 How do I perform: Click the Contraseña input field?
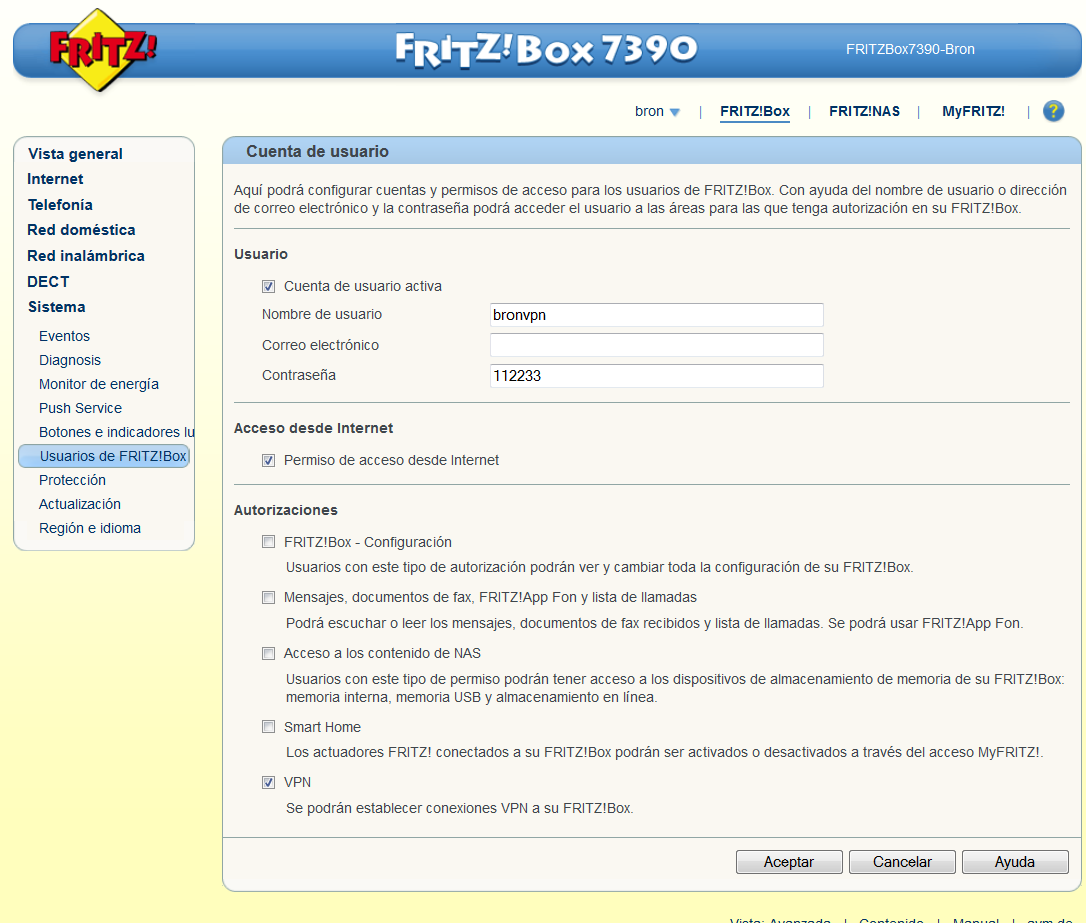(x=657, y=375)
